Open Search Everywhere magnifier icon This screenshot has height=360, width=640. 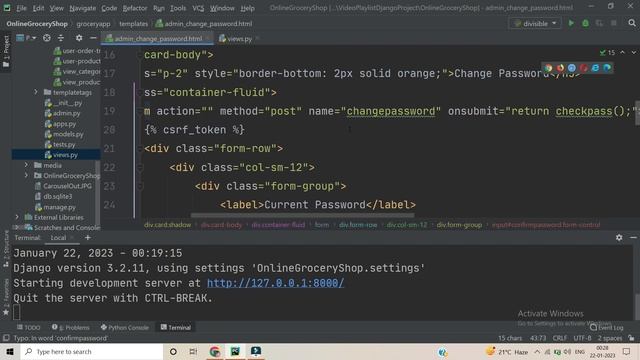point(632,23)
